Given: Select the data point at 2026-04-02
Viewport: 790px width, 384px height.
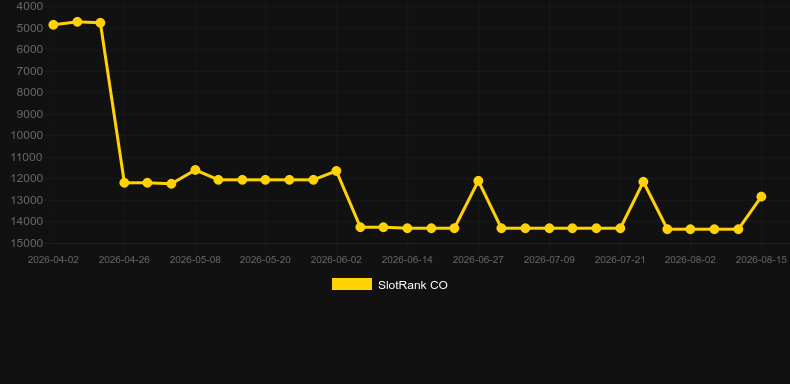Looking at the screenshot, I should pos(53,25).
